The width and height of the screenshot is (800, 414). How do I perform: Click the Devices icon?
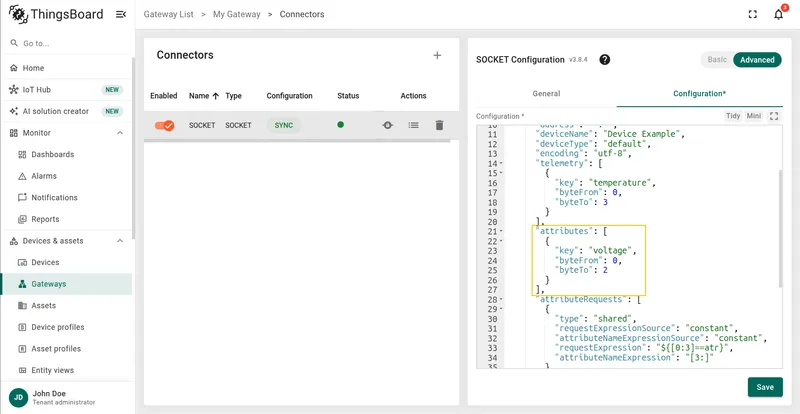(22, 262)
